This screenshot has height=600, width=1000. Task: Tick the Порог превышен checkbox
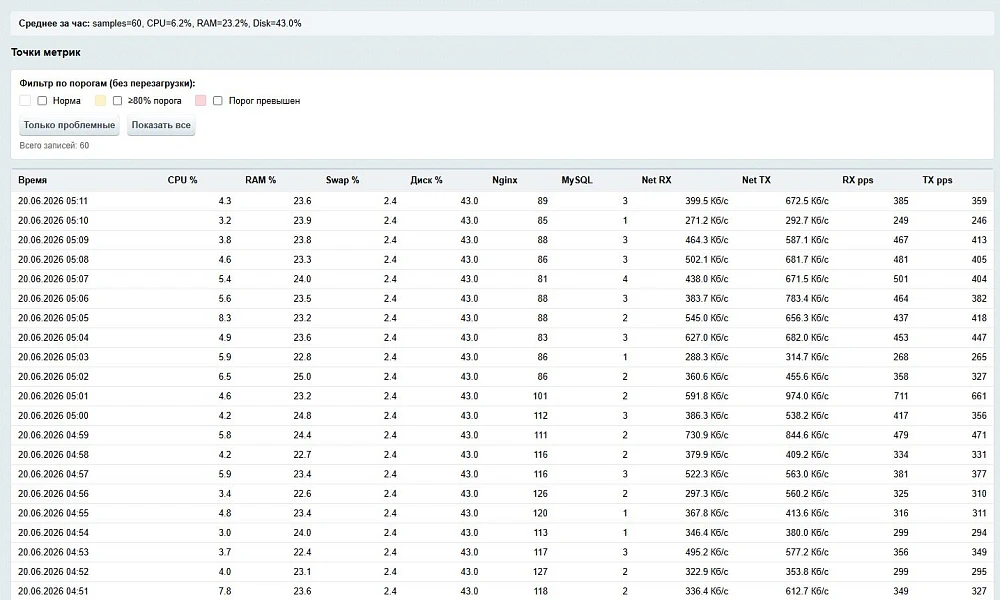pyautogui.click(x=217, y=101)
